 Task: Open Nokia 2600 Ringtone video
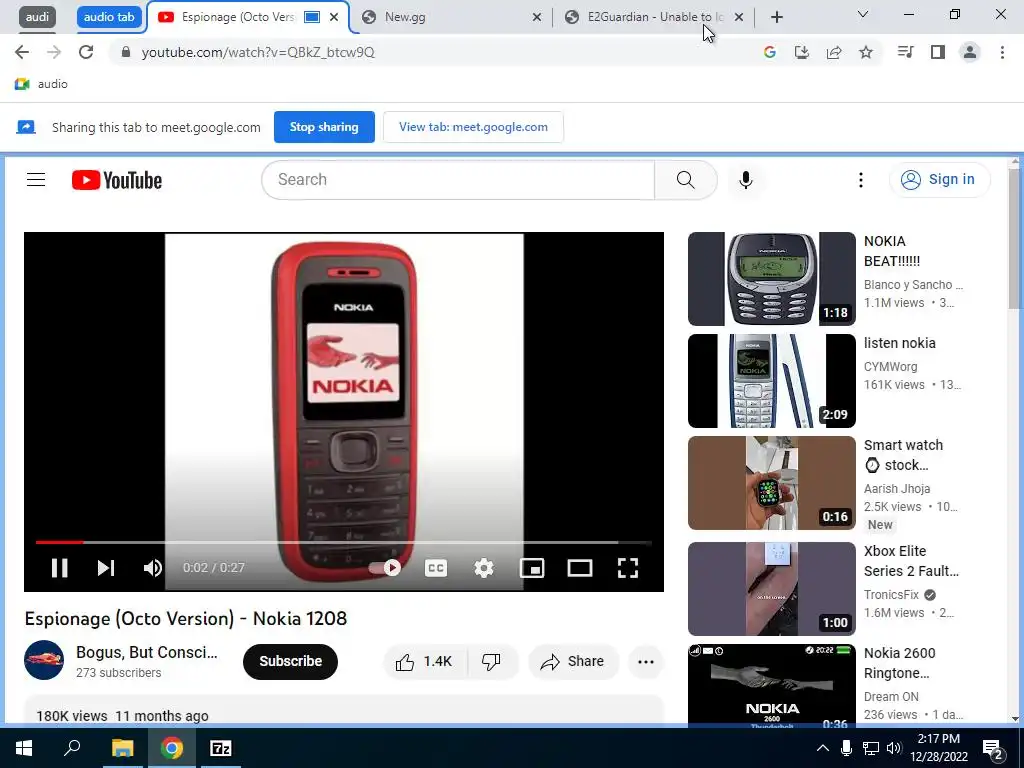[x=771, y=686]
